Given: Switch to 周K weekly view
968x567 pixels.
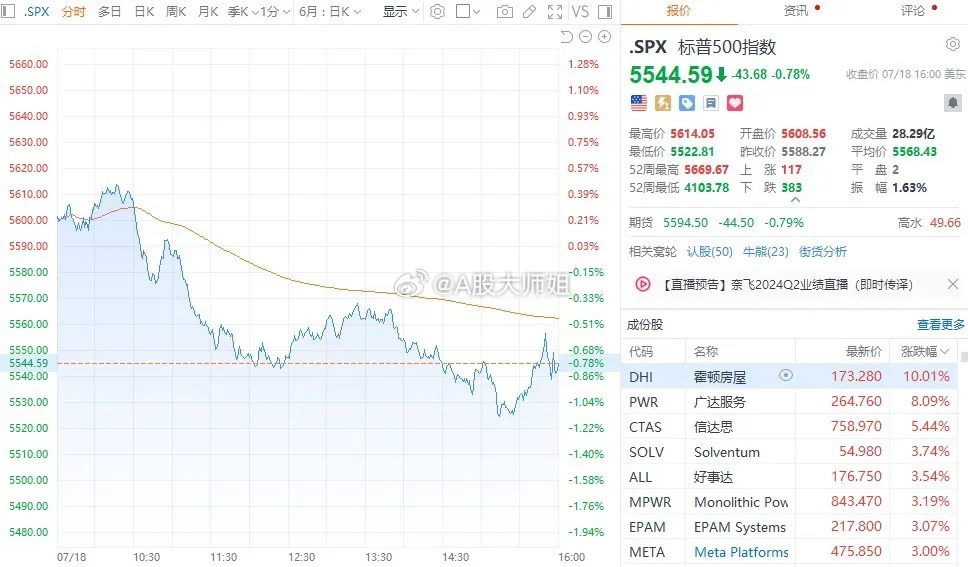Looking at the screenshot, I should coord(176,12).
